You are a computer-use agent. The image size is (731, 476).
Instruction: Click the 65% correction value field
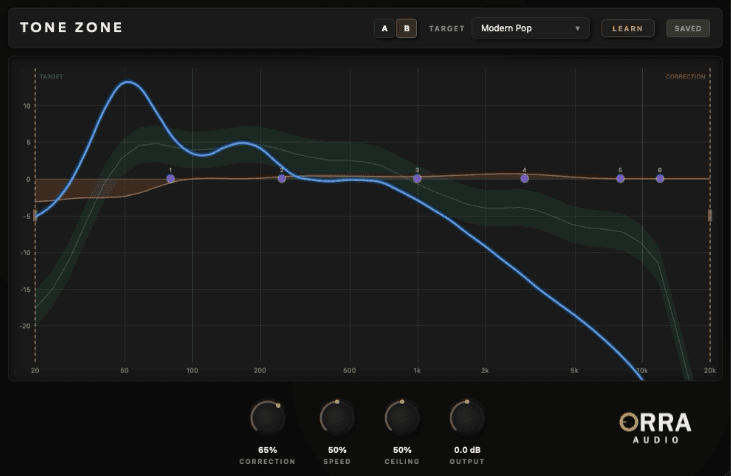(x=267, y=450)
